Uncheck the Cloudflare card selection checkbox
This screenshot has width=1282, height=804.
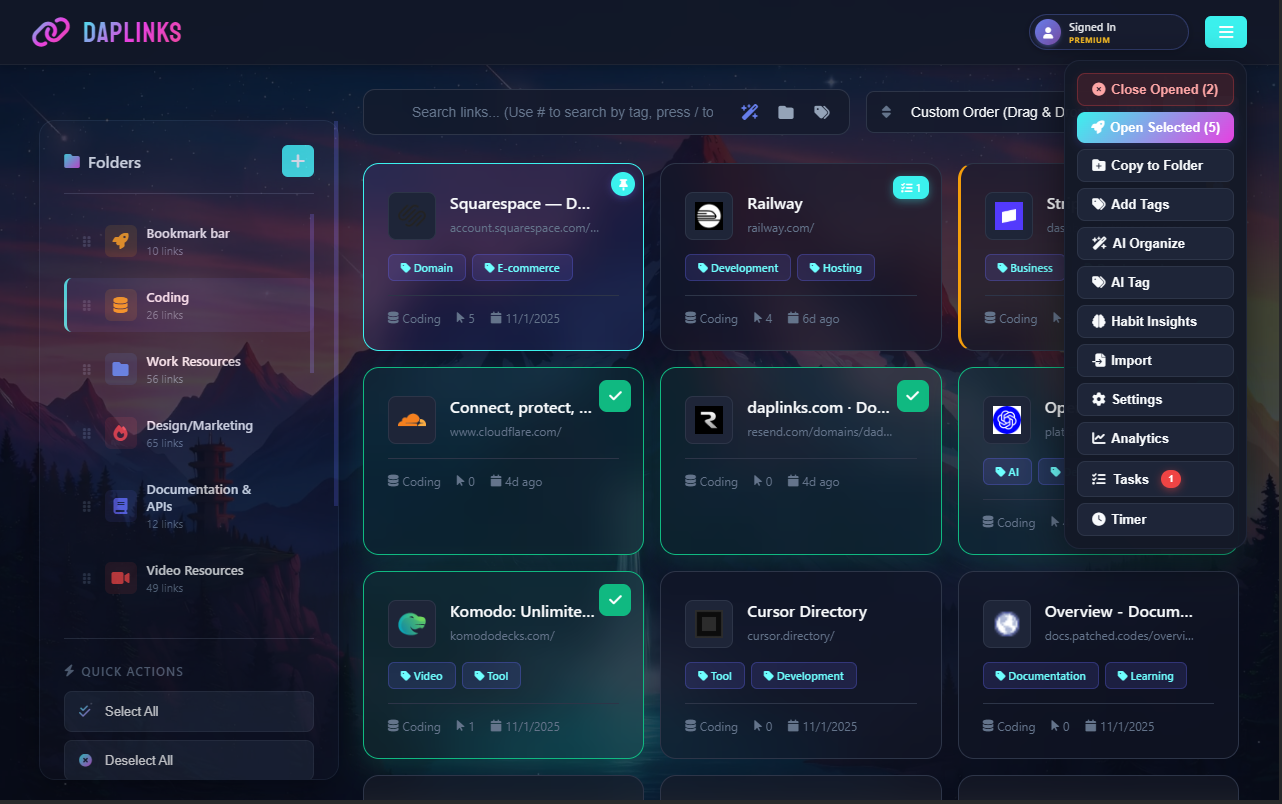click(615, 396)
